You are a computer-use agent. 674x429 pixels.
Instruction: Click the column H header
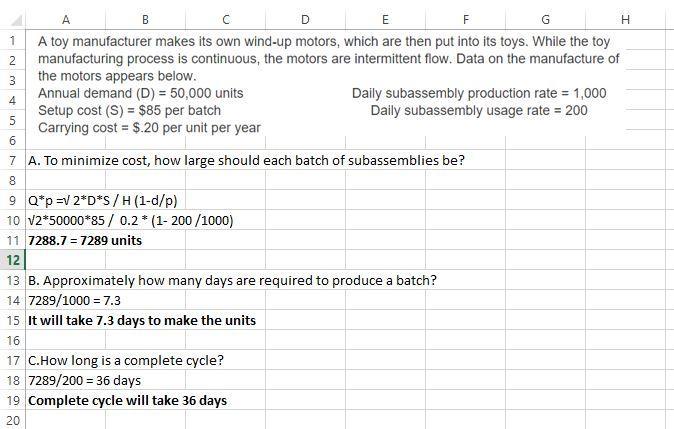coord(625,19)
